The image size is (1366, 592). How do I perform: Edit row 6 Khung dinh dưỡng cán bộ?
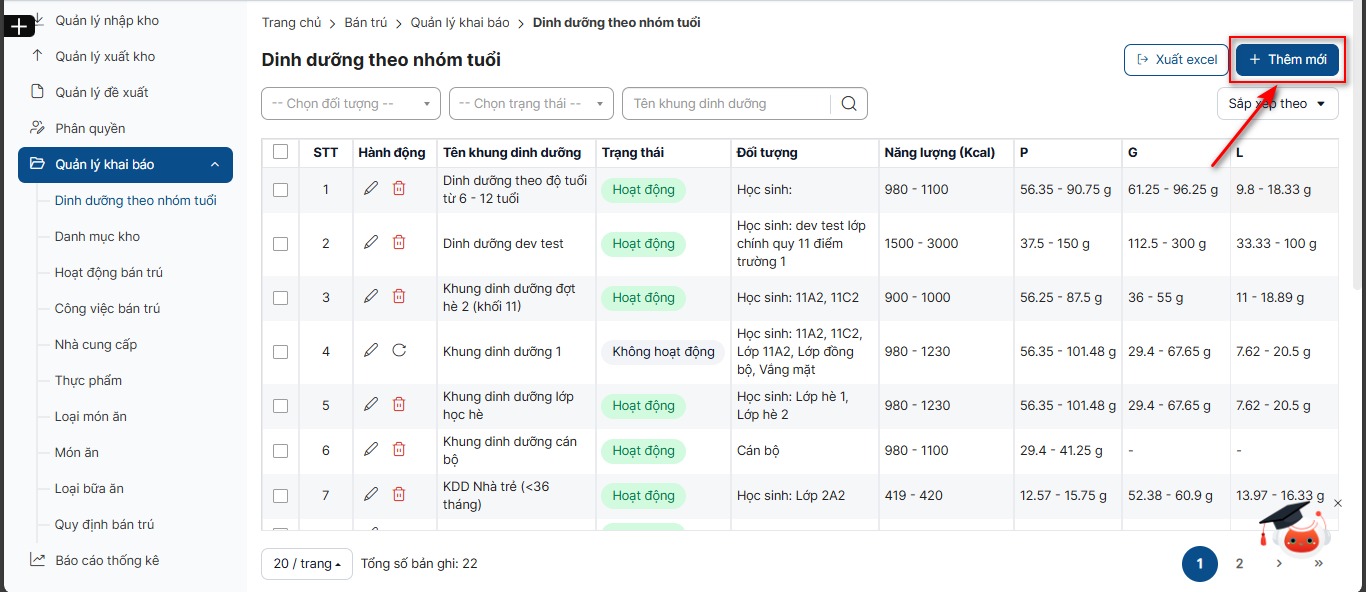tap(371, 449)
